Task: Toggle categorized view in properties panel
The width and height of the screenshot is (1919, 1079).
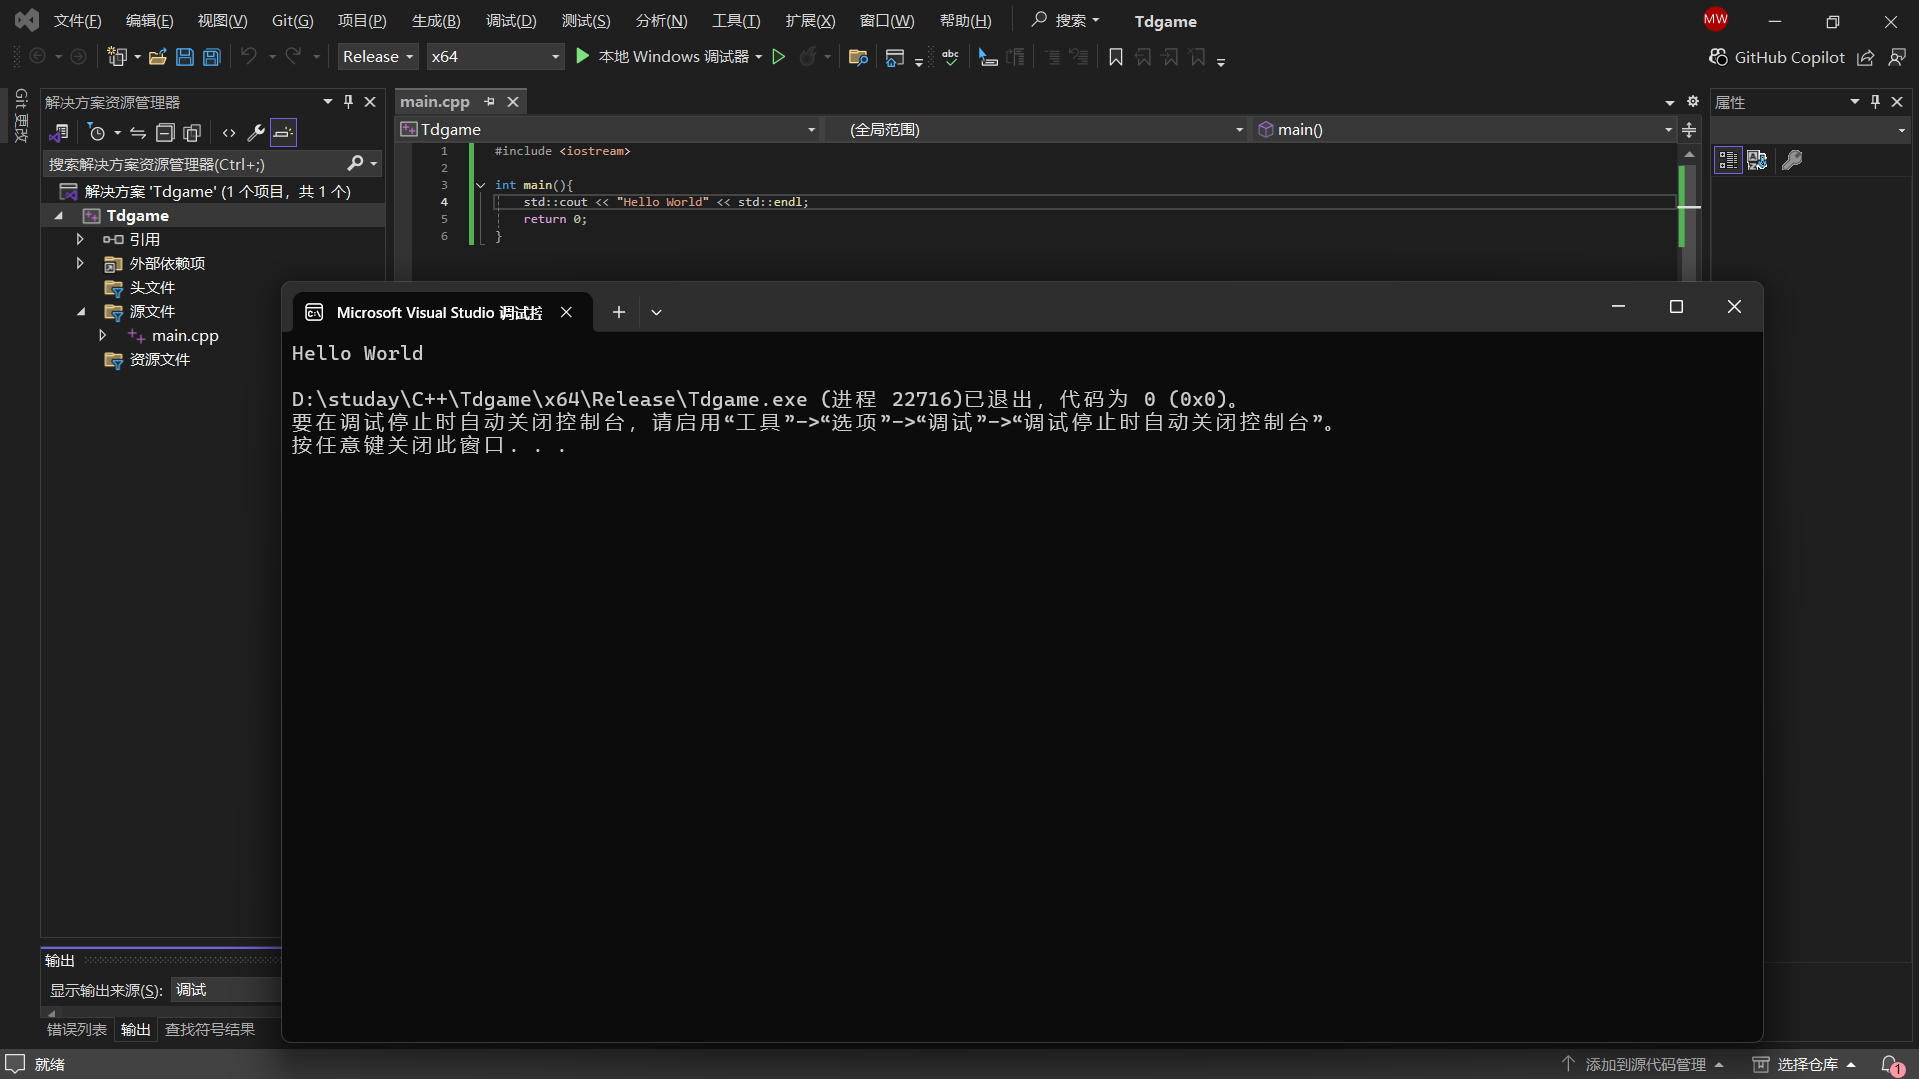Action: [x=1728, y=160]
